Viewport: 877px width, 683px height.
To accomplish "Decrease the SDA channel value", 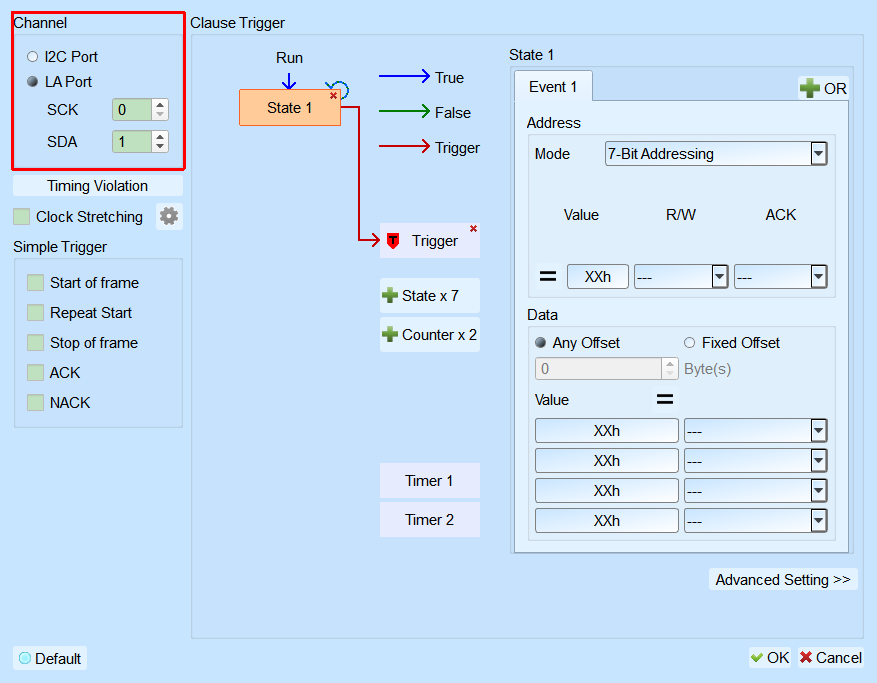I will coord(160,147).
